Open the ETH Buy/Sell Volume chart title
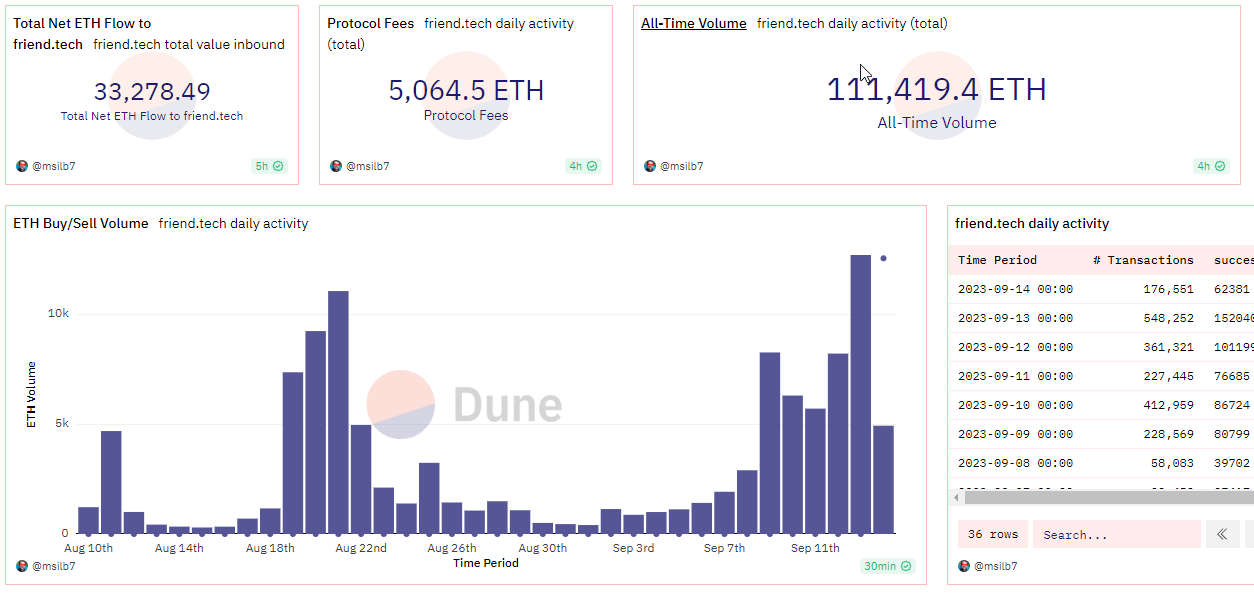This screenshot has width=1254, height=595. click(81, 223)
